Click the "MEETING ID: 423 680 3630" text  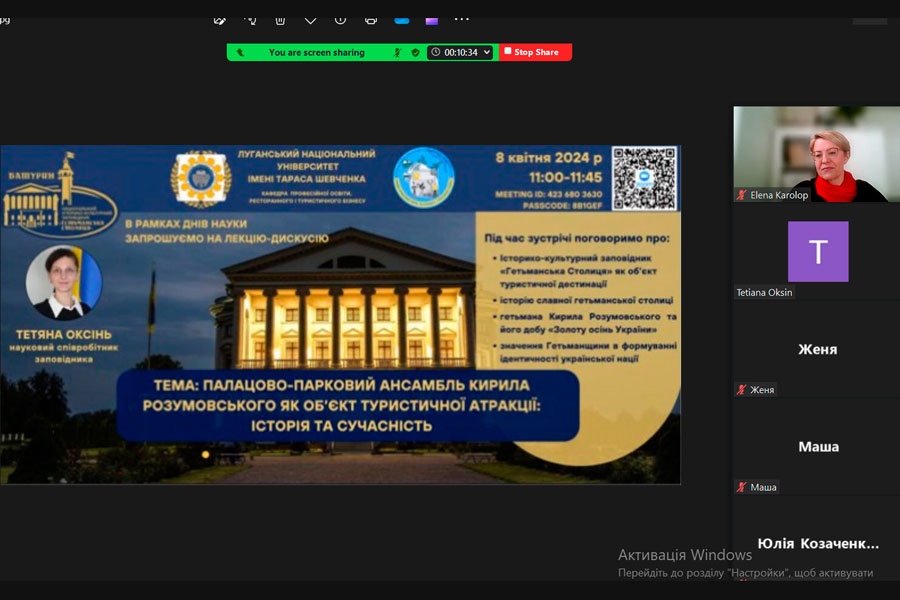[548, 194]
